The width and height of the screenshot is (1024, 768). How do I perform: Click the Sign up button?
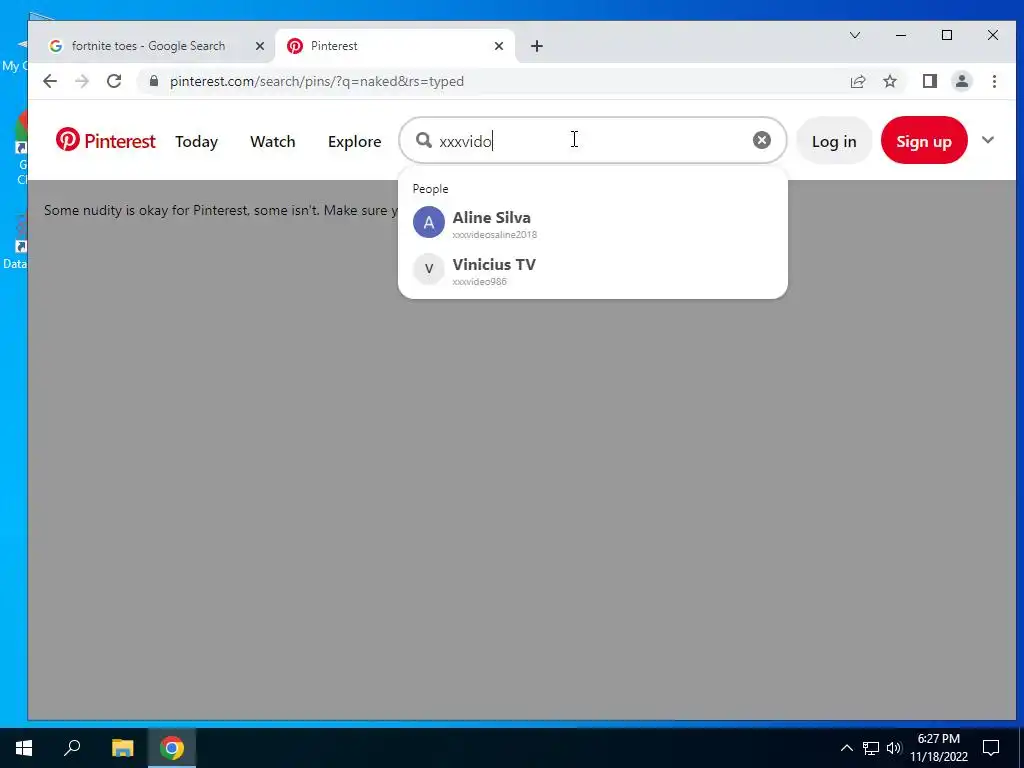[923, 140]
